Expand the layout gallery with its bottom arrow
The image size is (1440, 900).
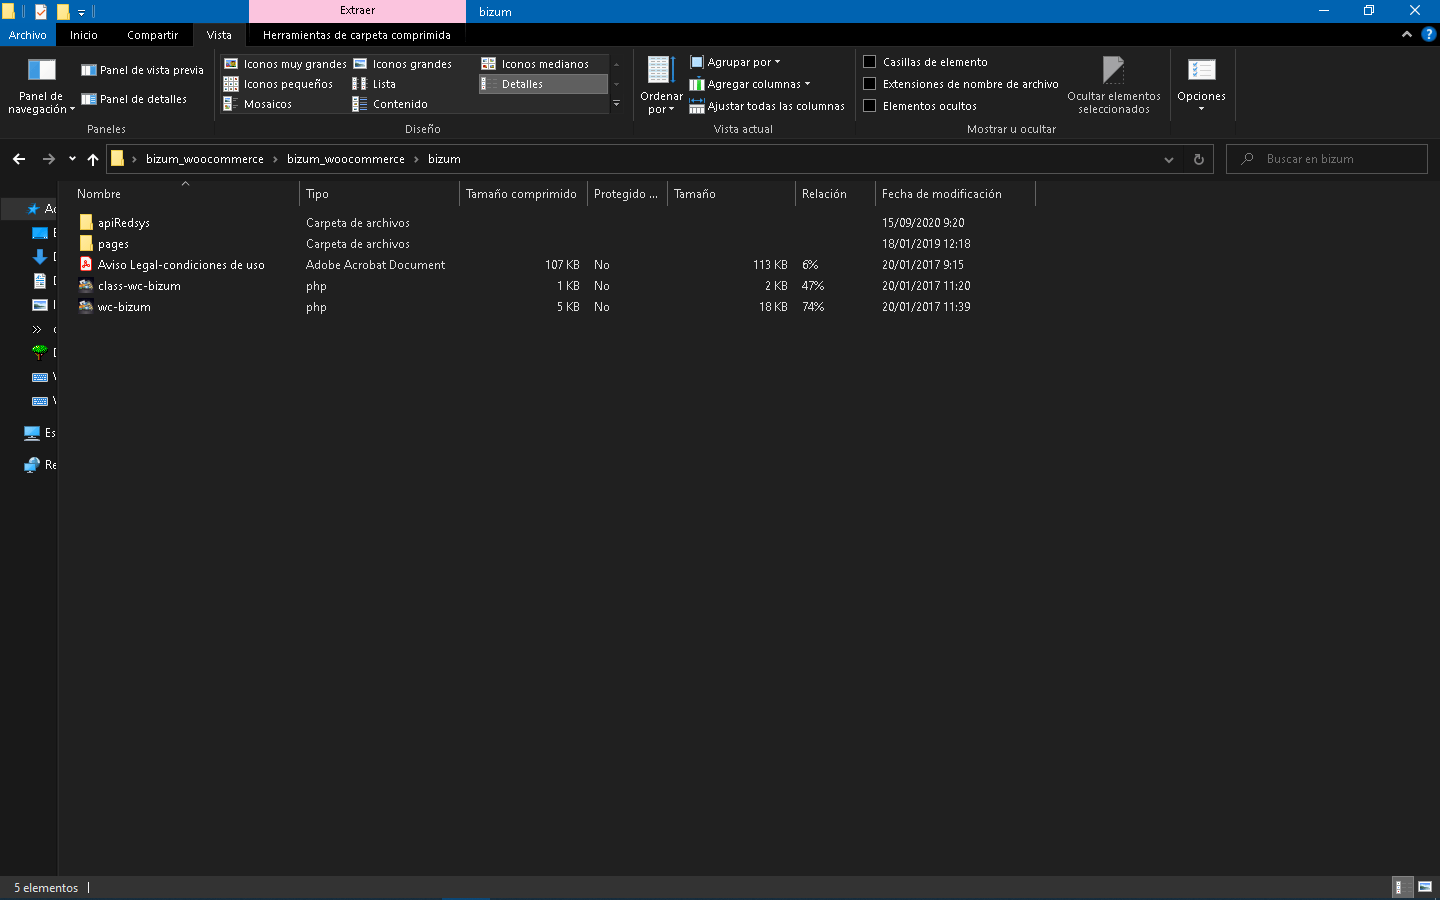616,104
